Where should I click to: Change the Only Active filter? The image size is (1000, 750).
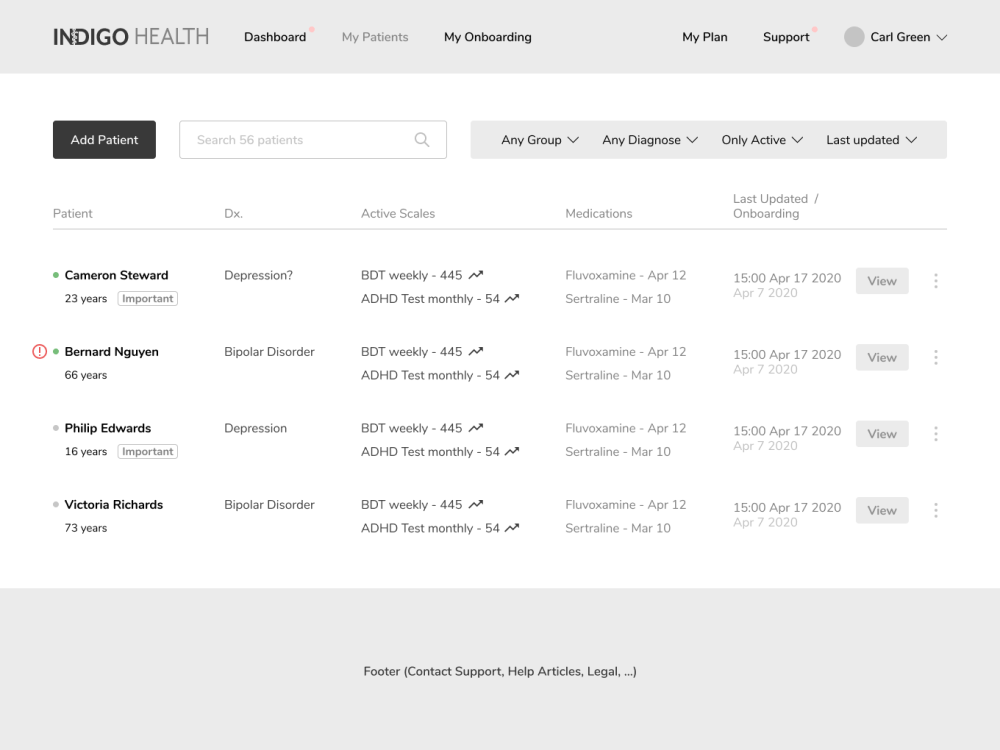pyautogui.click(x=762, y=139)
